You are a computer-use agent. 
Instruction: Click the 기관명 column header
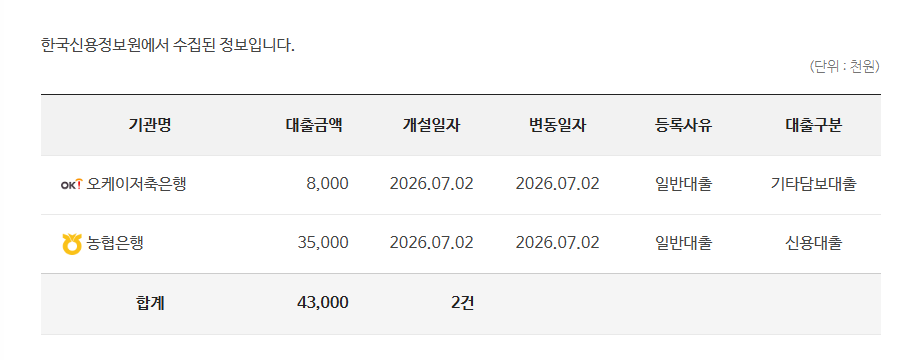point(150,125)
